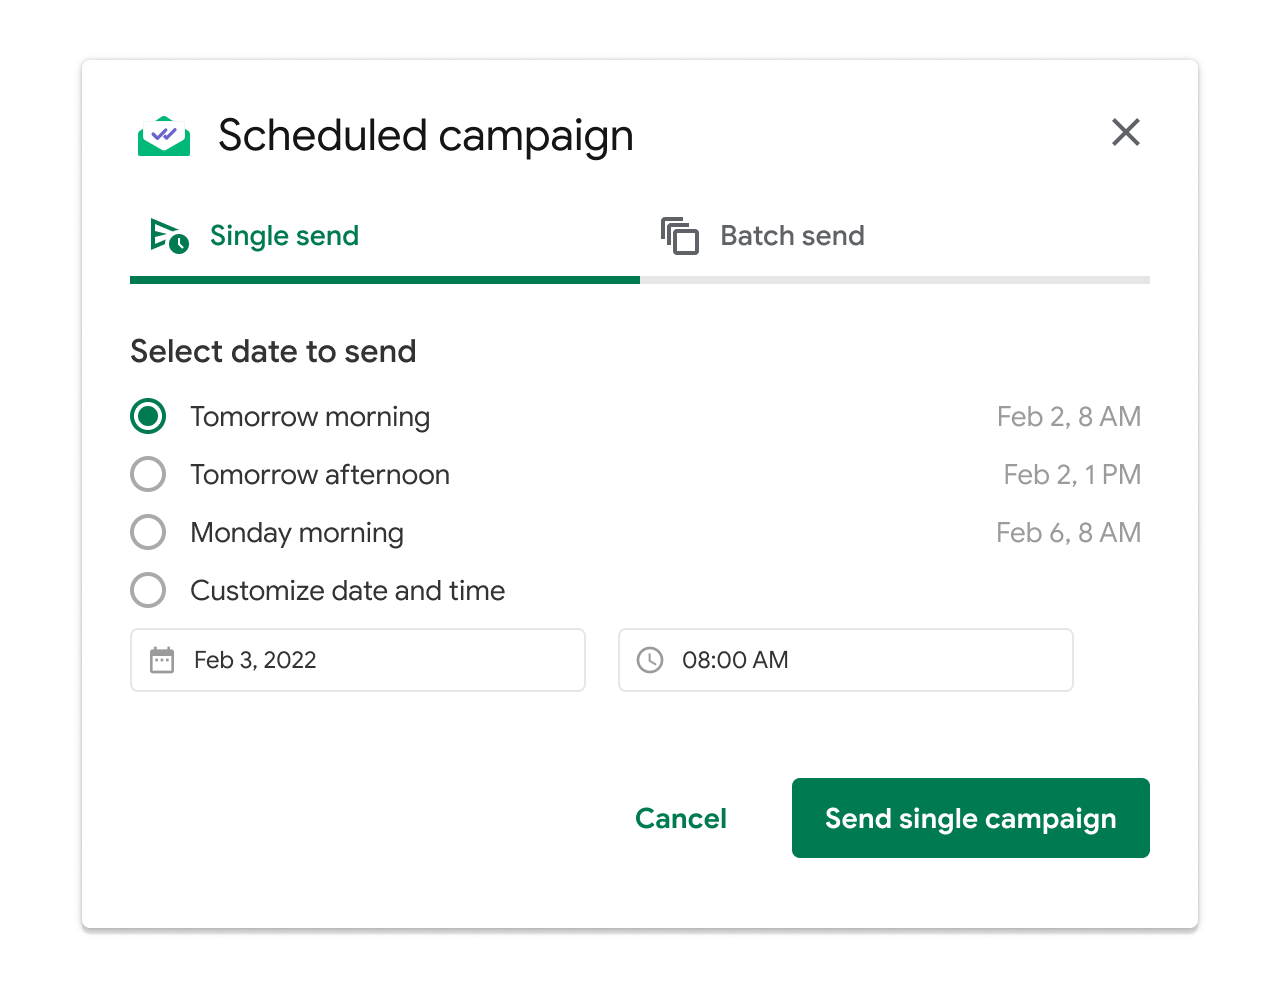1280x988 pixels.
Task: Click the clock icon in time field
Action: pyautogui.click(x=650, y=660)
